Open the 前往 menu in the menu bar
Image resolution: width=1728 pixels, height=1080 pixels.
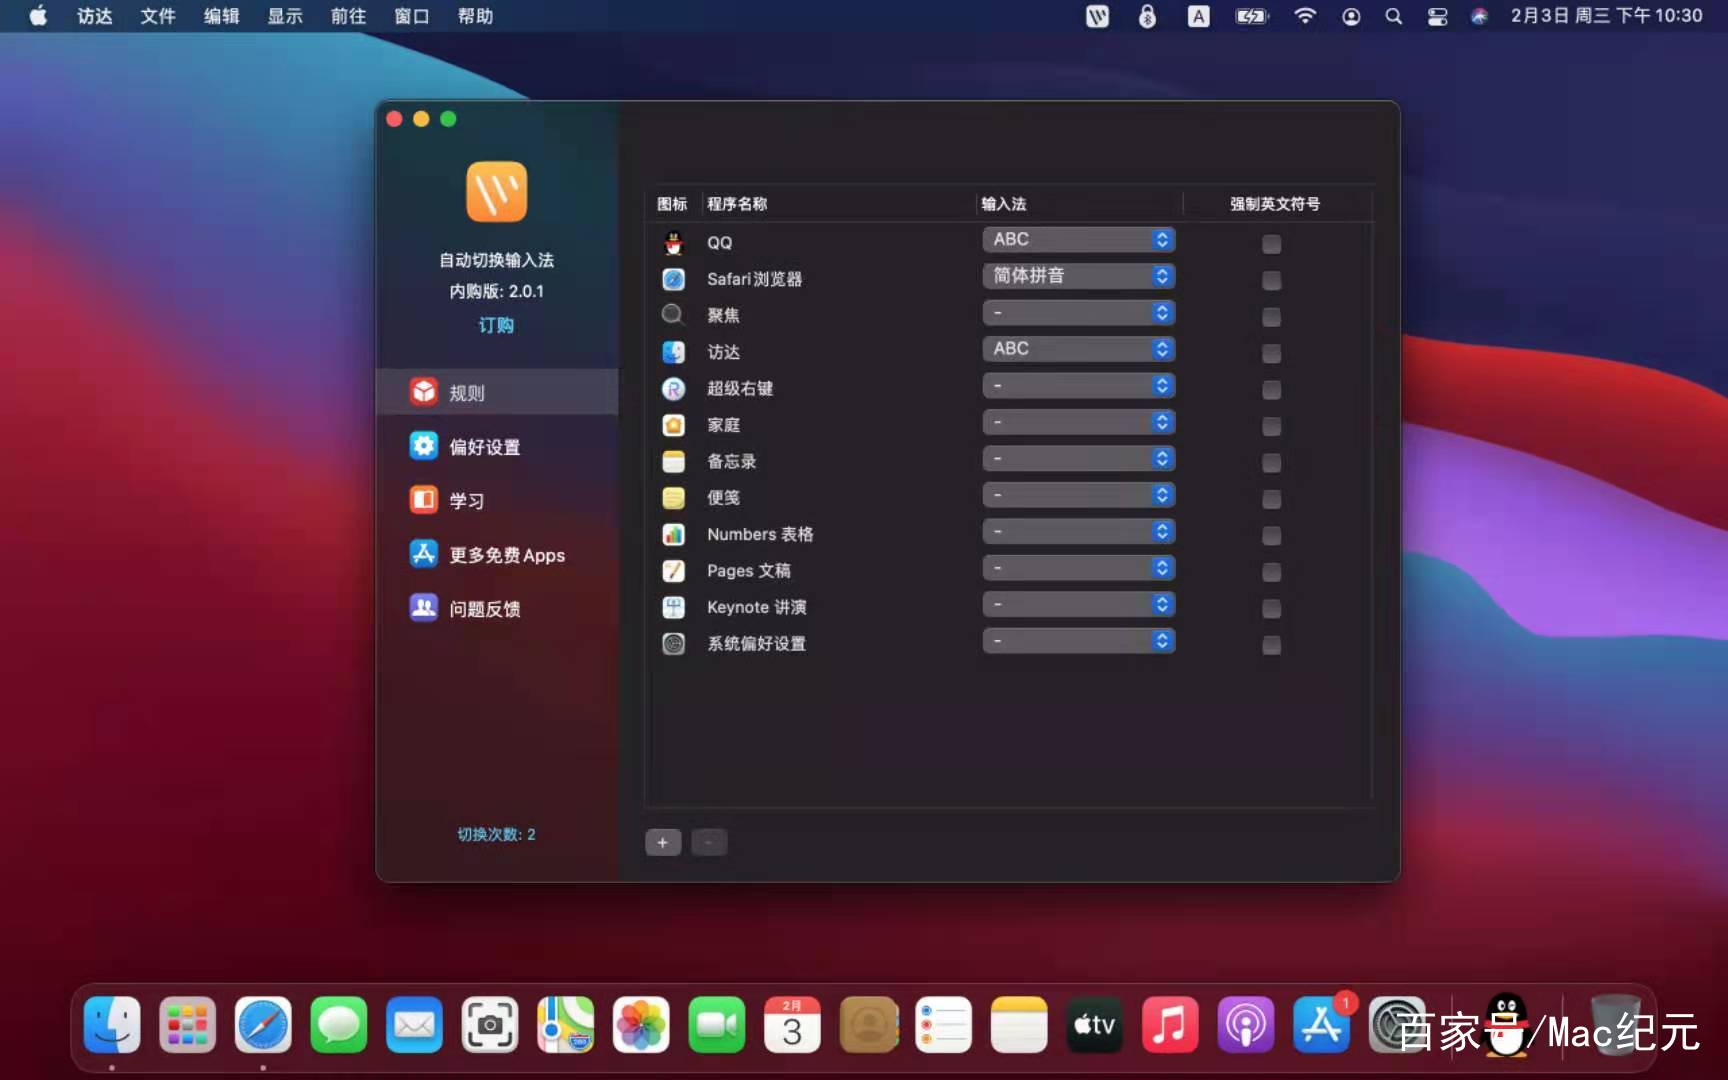click(x=348, y=16)
